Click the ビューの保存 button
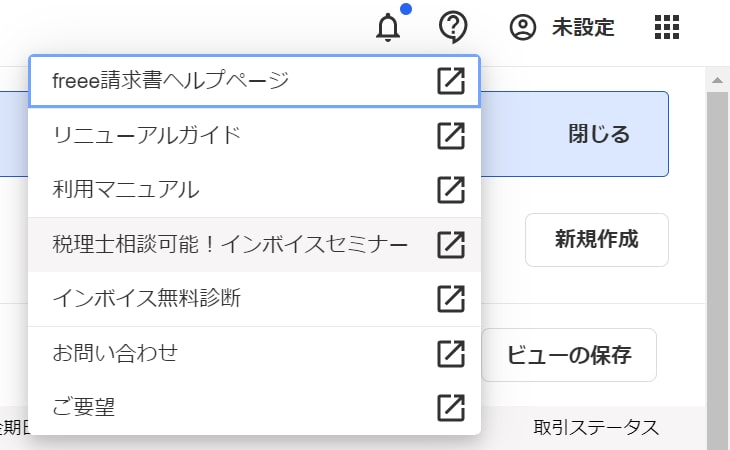The height and width of the screenshot is (450, 730). tap(568, 355)
